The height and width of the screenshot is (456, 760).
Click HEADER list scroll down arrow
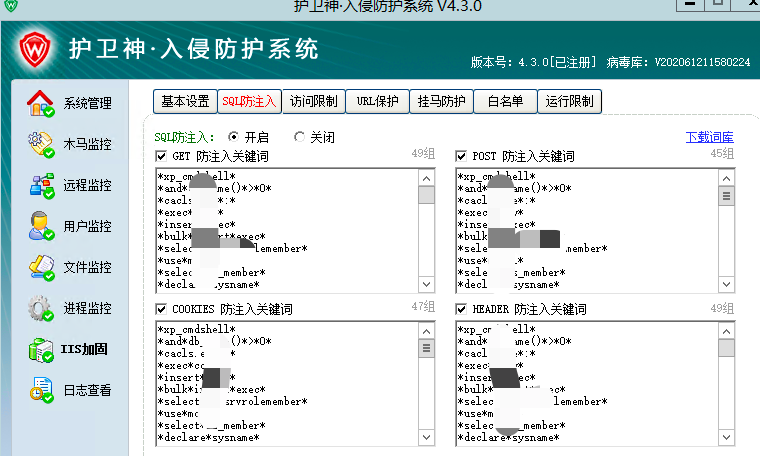coord(727,437)
